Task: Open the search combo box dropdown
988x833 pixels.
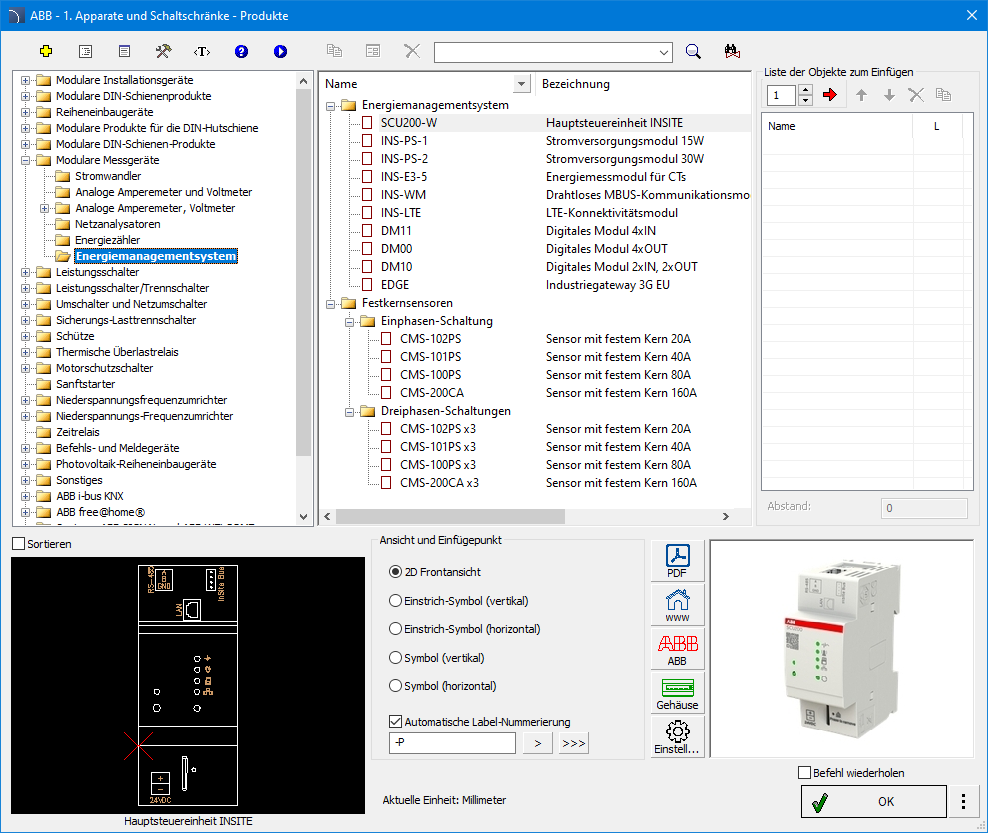Action: pyautogui.click(x=663, y=52)
